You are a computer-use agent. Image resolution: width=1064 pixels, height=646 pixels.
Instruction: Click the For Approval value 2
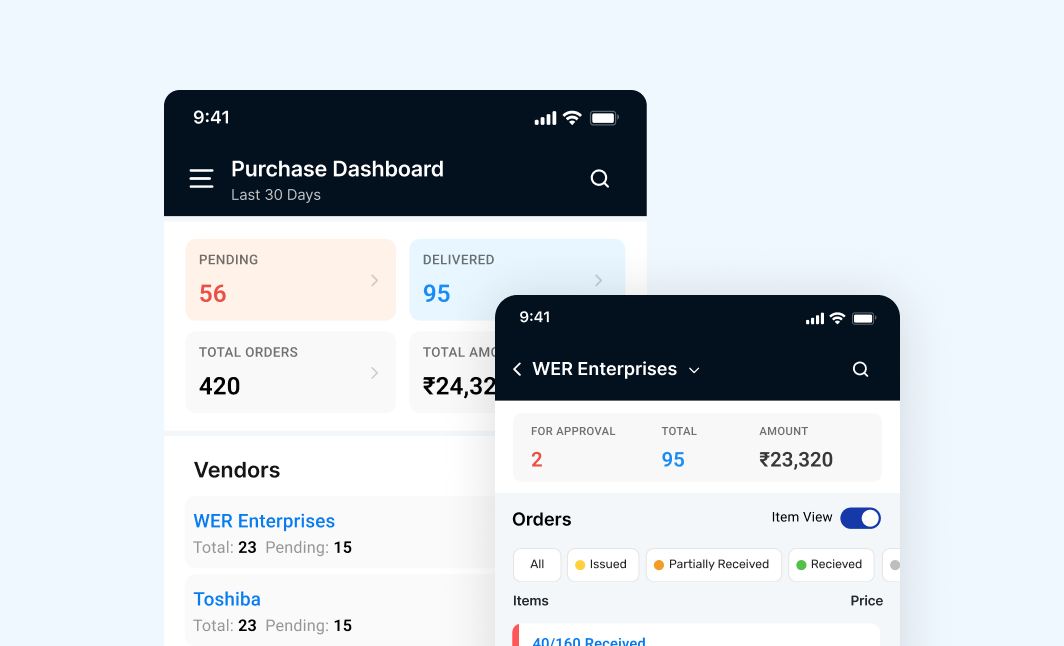tap(536, 459)
